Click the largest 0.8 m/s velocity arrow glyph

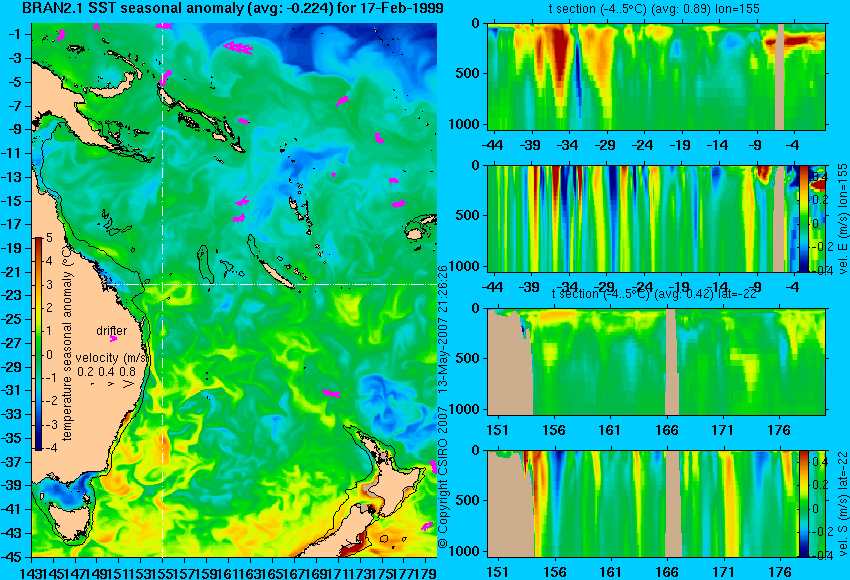pos(130,384)
